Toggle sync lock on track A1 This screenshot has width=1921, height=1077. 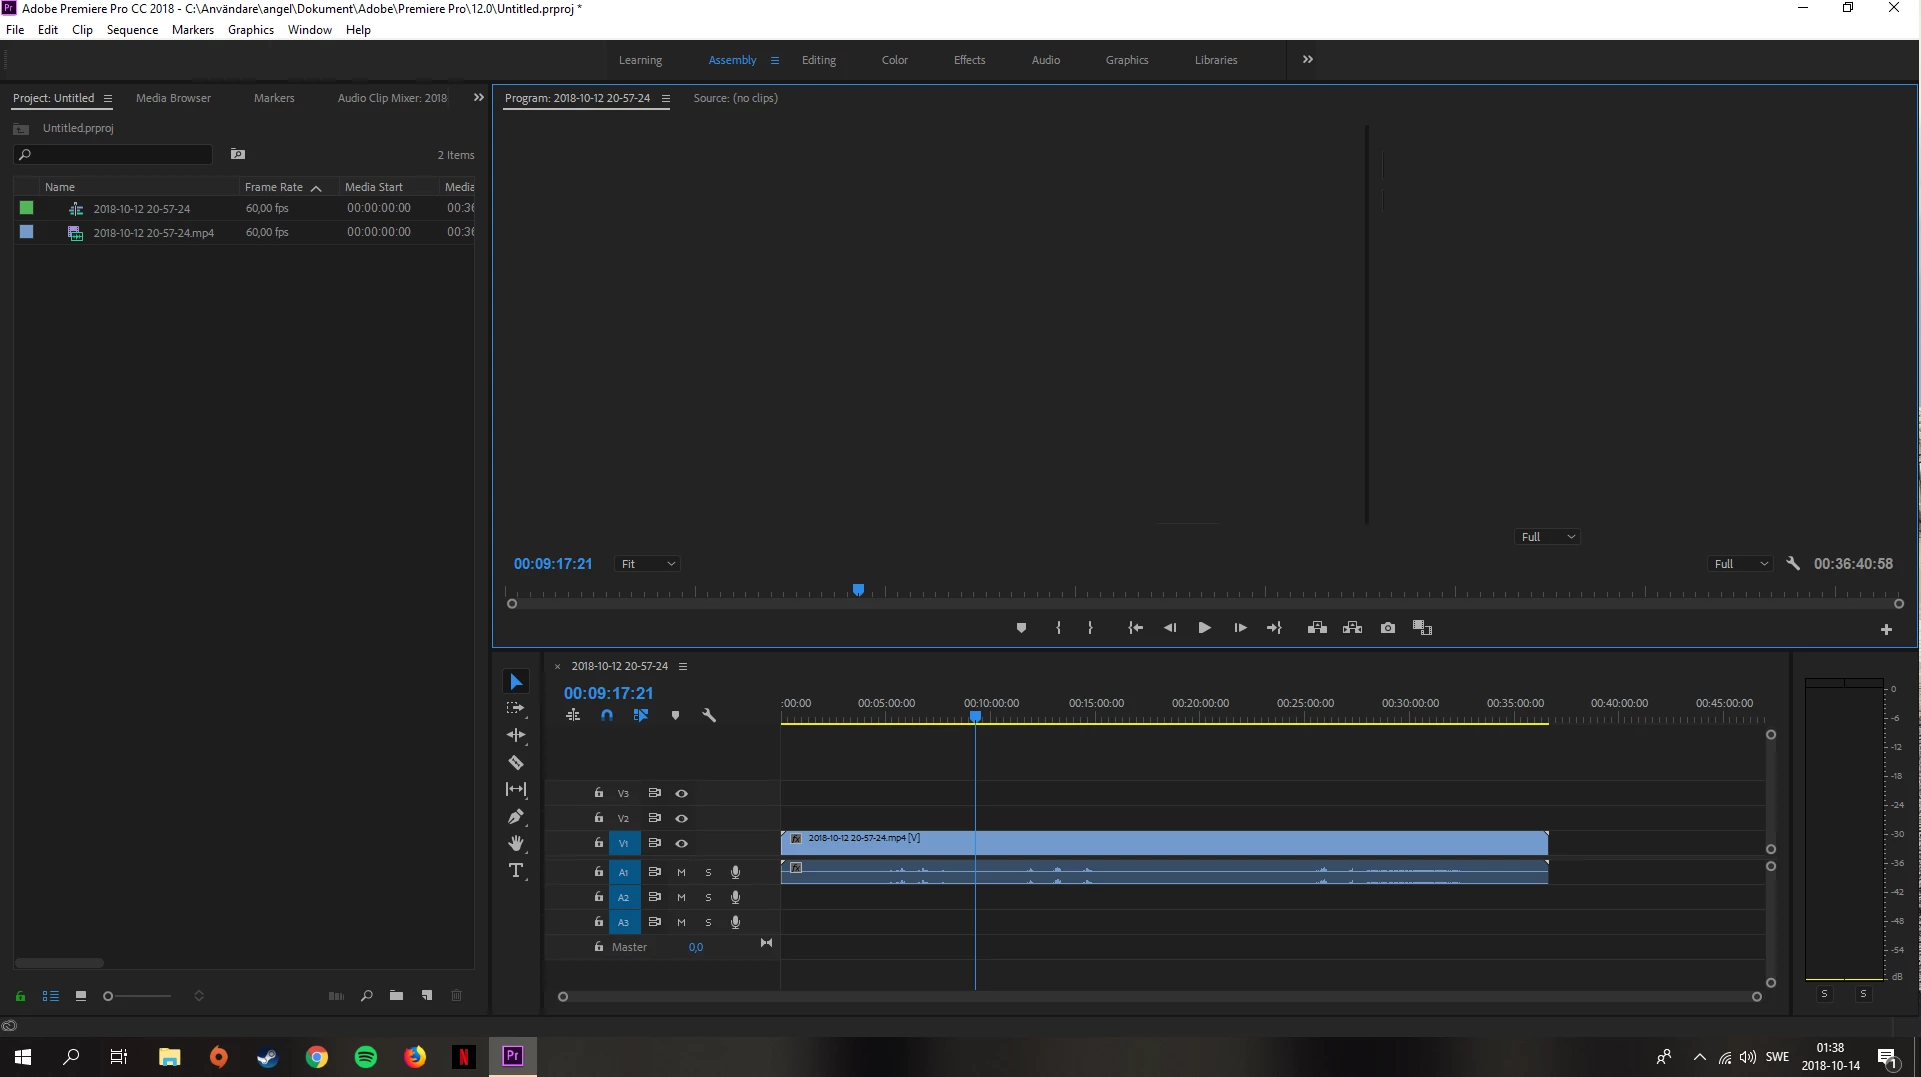coord(654,872)
